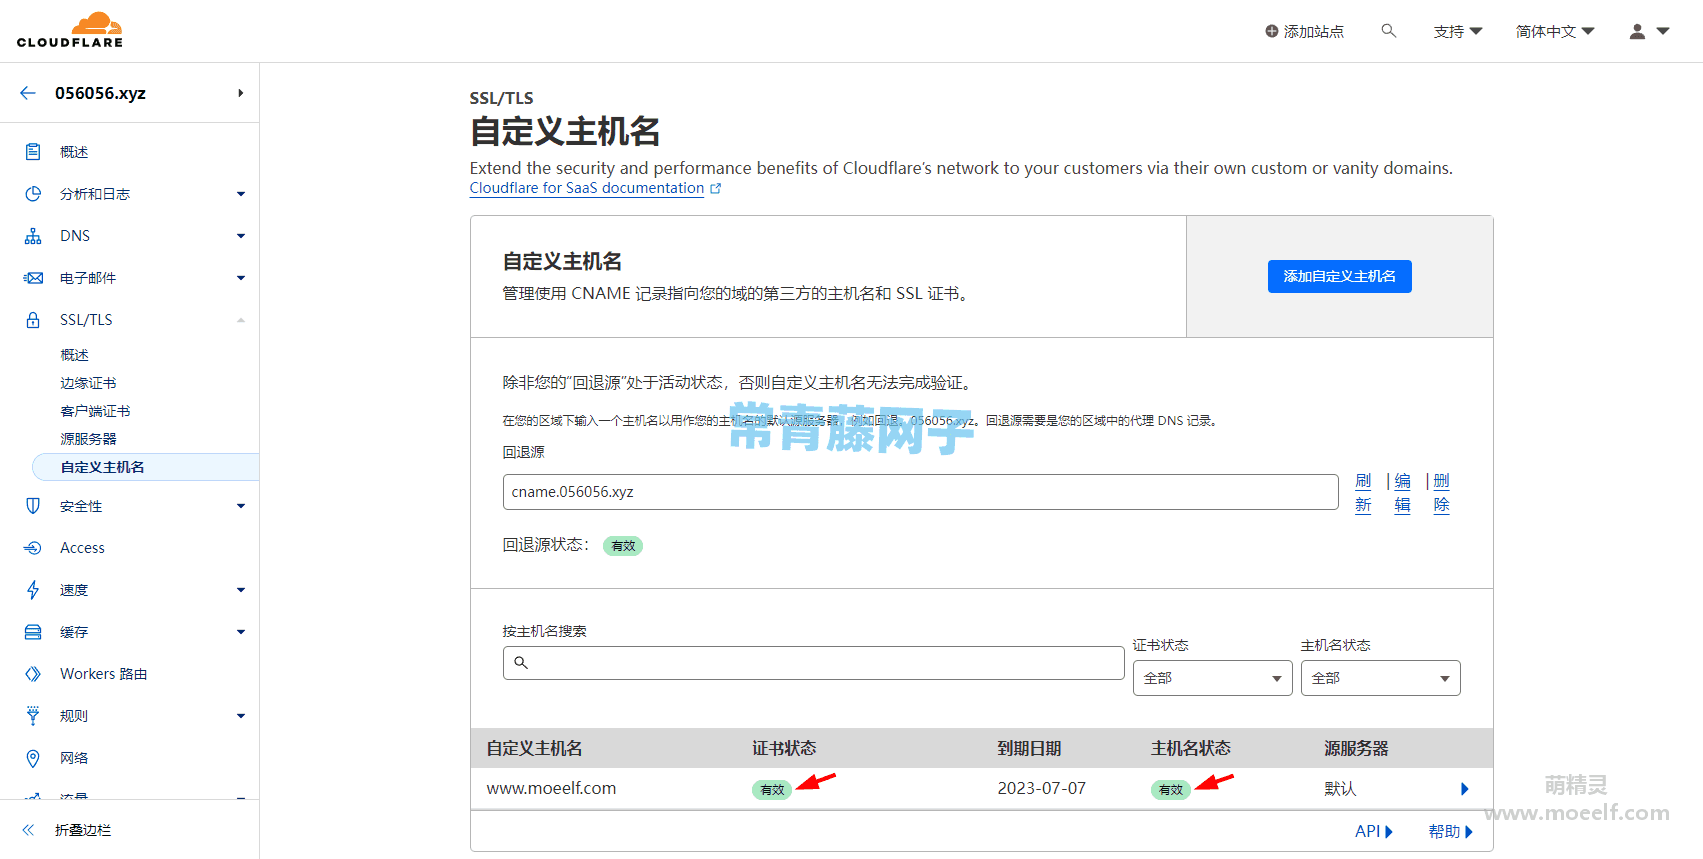Click the plus icon for 添加站点
The image size is (1703, 859).
pyautogui.click(x=1272, y=31)
